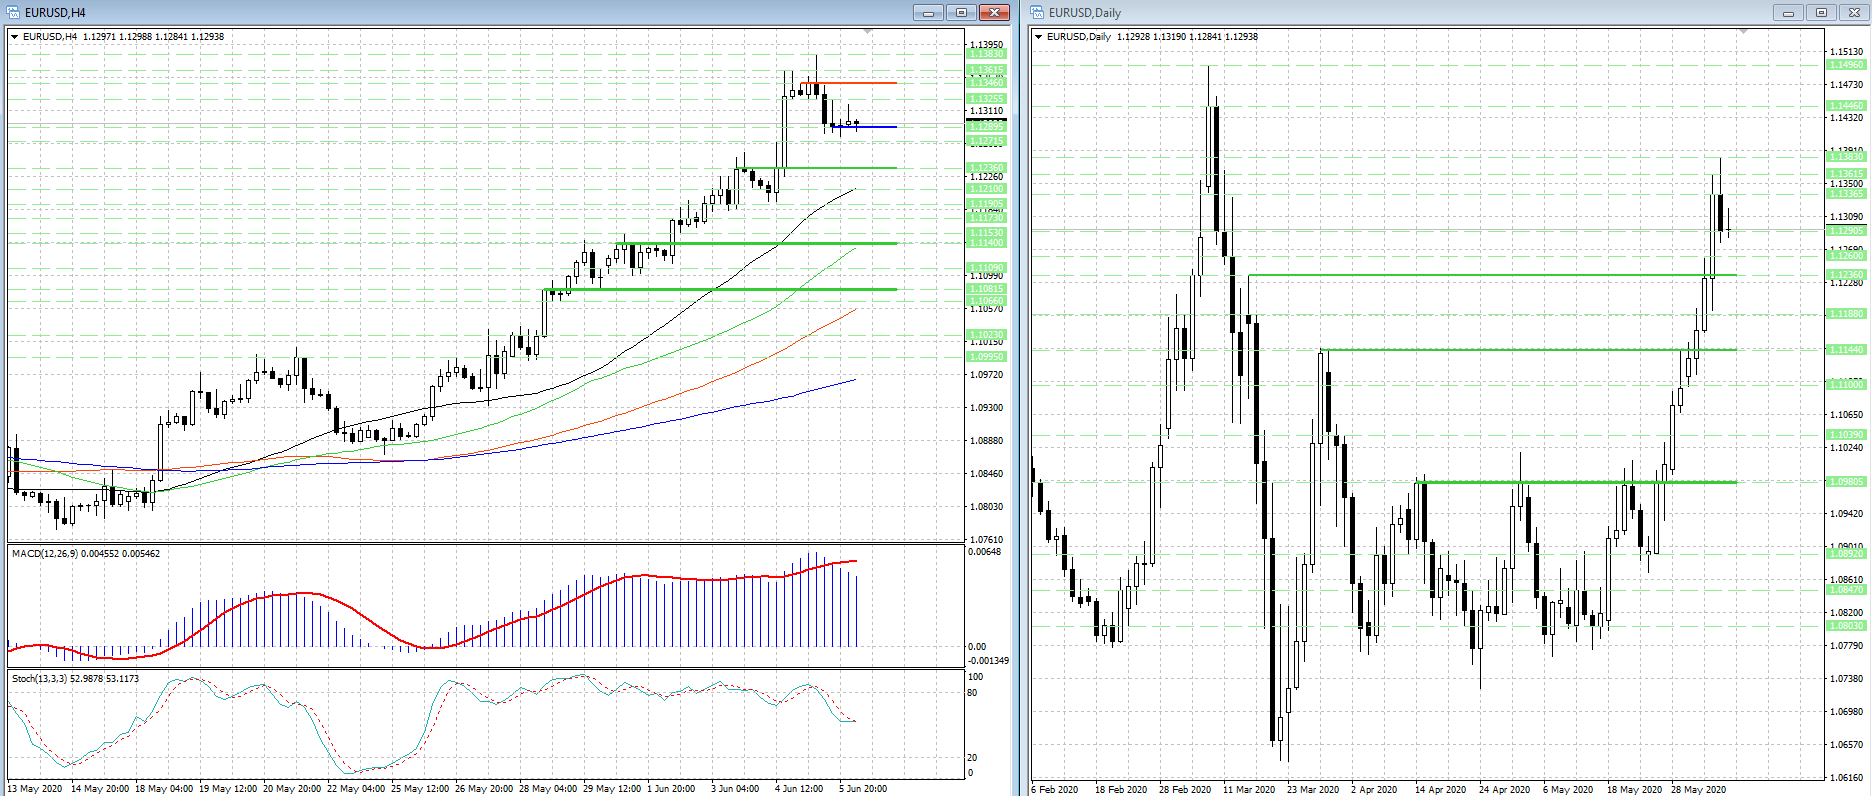The width and height of the screenshot is (1872, 796).
Task: Expand the arrow beside EURUSD,Daily quote label
Action: point(1039,37)
